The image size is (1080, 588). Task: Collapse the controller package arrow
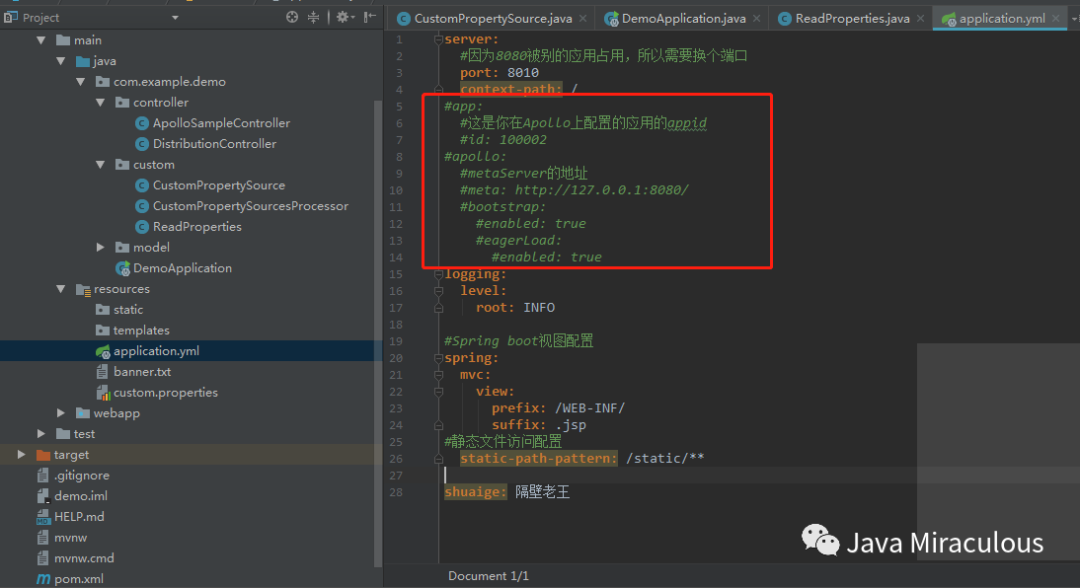coord(101,102)
